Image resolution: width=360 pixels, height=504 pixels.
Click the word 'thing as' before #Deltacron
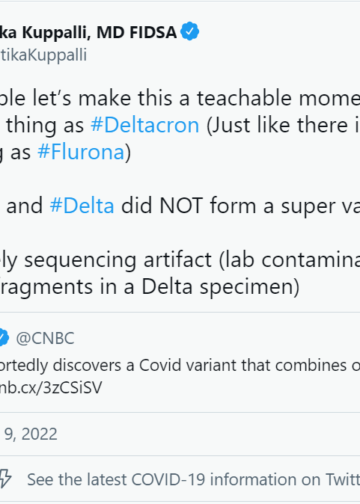click(45, 126)
